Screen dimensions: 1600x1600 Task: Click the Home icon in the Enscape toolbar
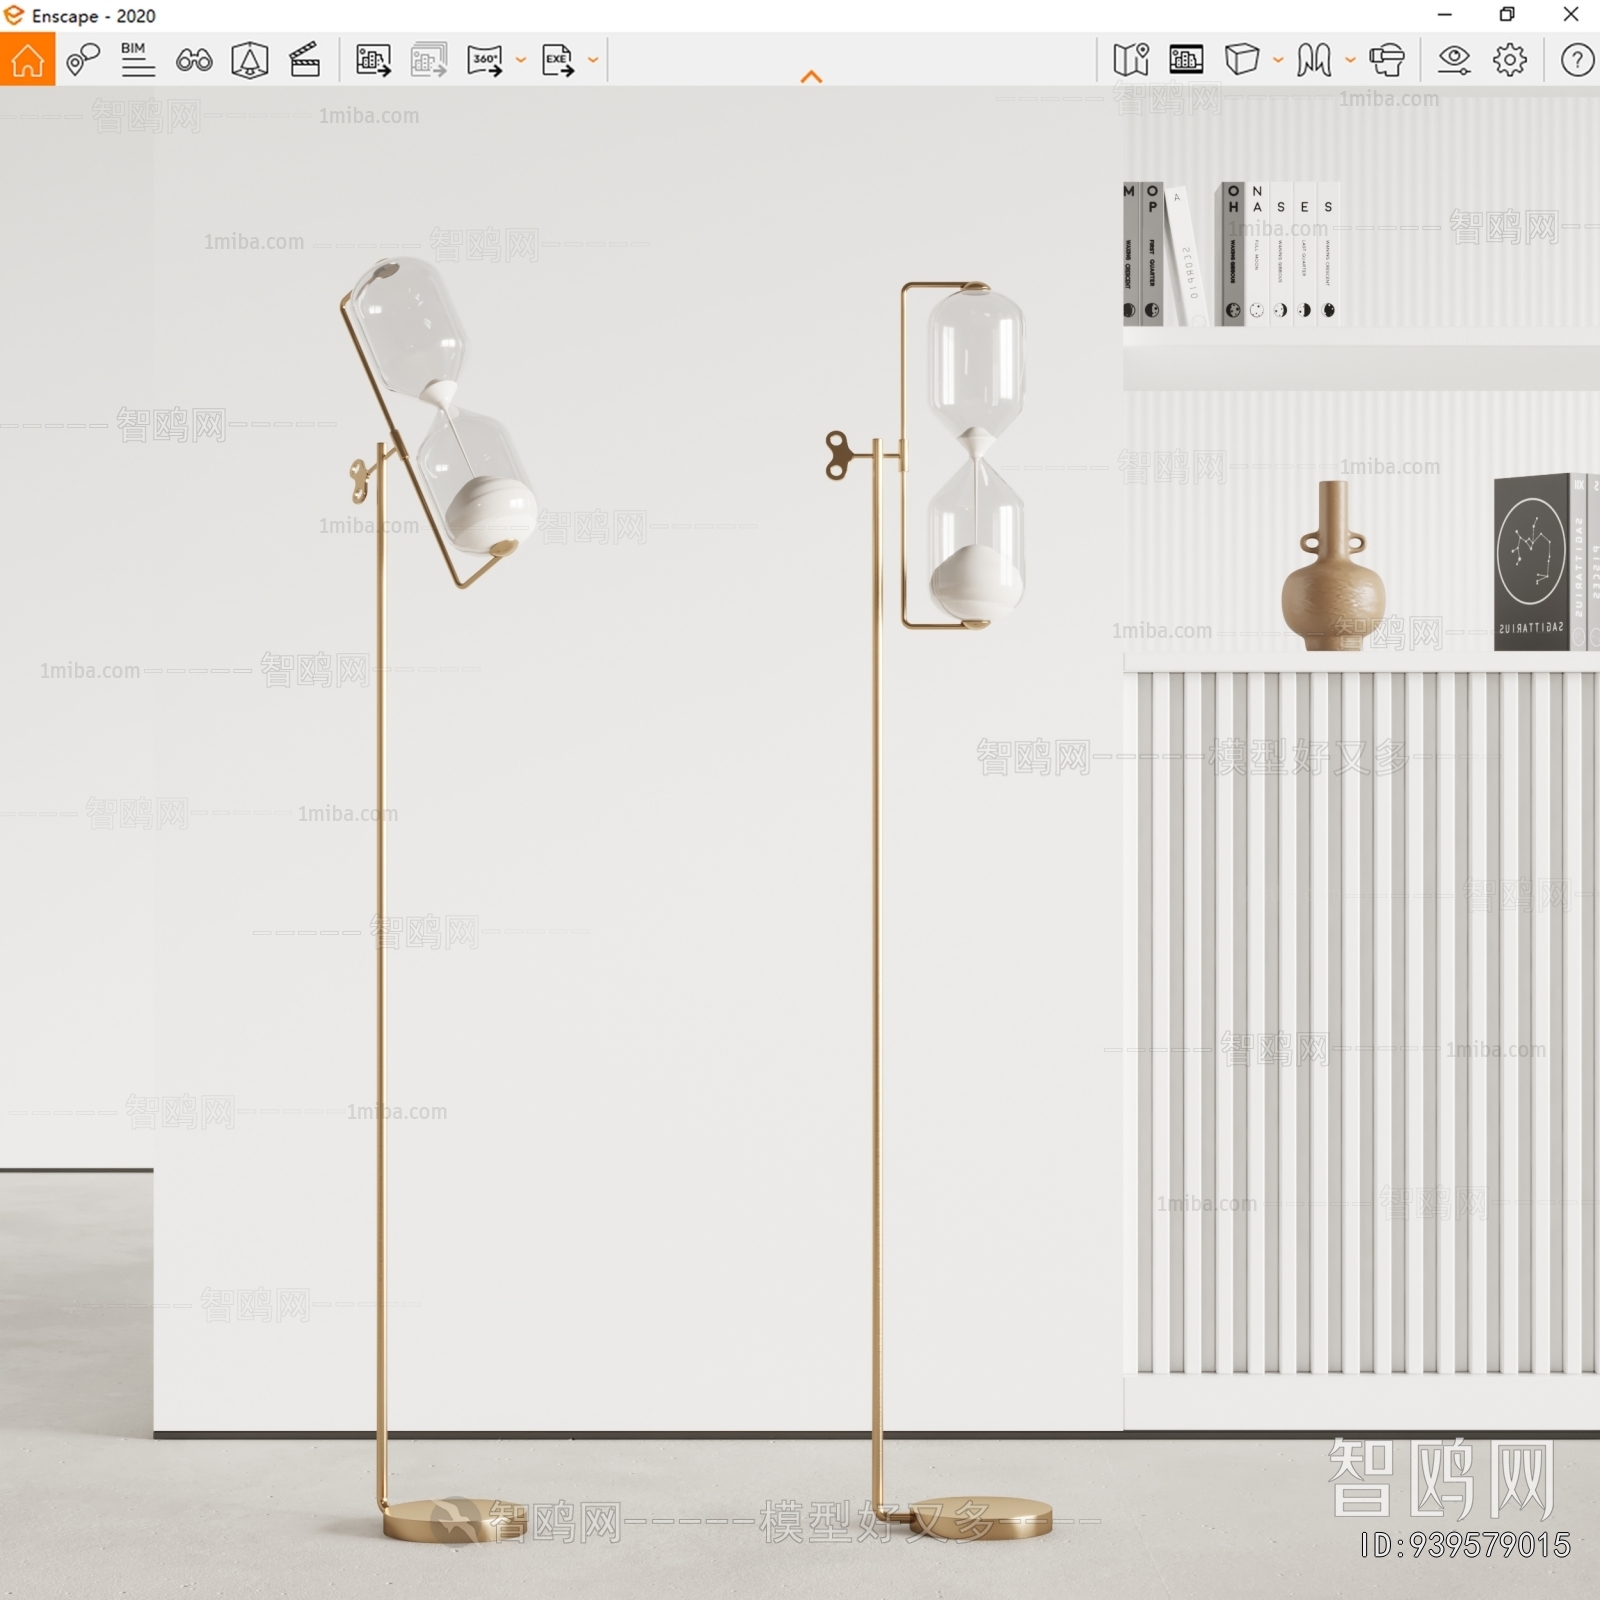pyautogui.click(x=27, y=59)
